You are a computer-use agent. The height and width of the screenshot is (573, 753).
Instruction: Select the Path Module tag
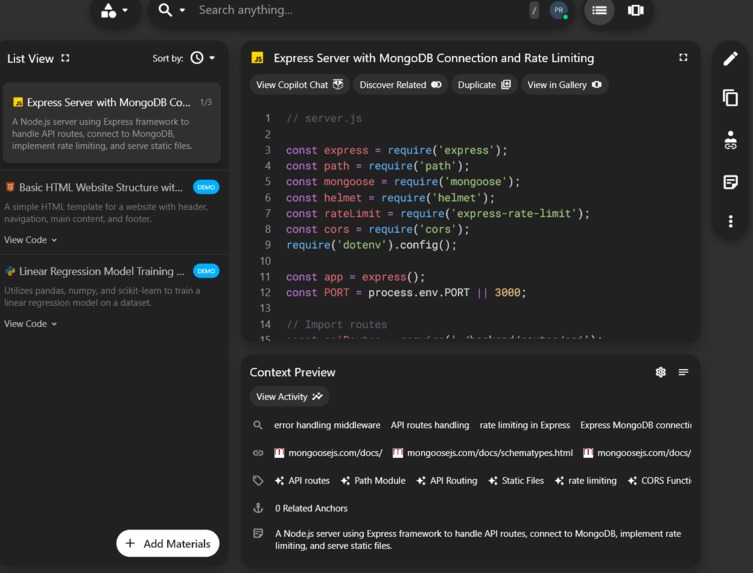373,481
